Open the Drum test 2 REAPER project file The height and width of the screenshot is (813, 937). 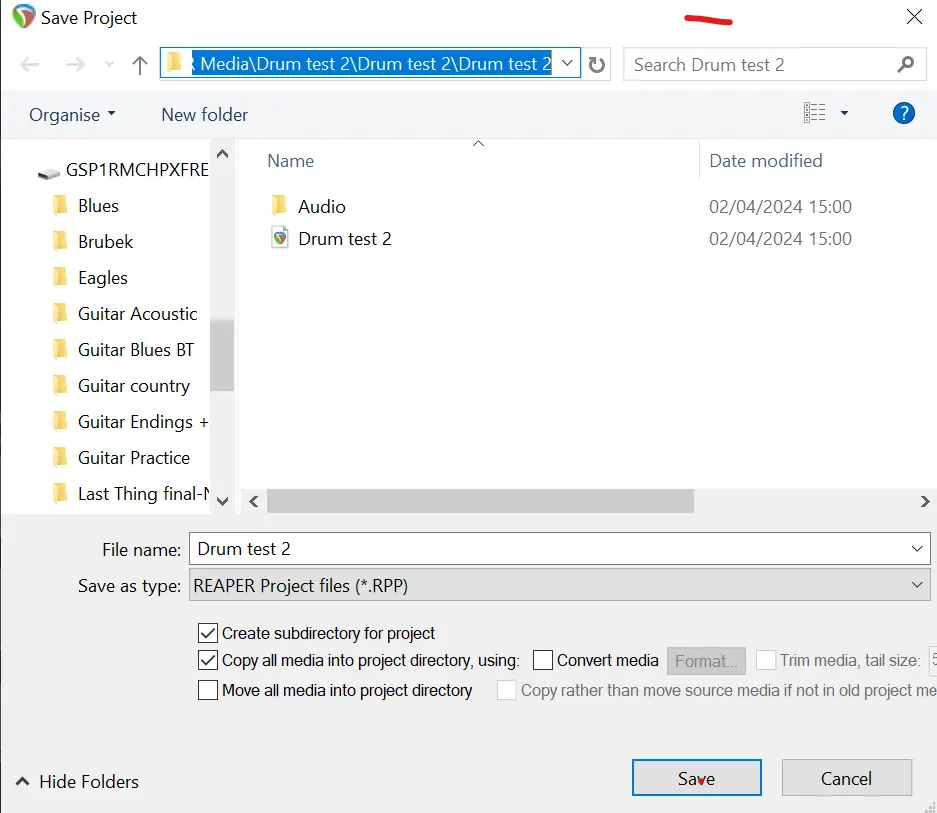pyautogui.click(x=344, y=239)
